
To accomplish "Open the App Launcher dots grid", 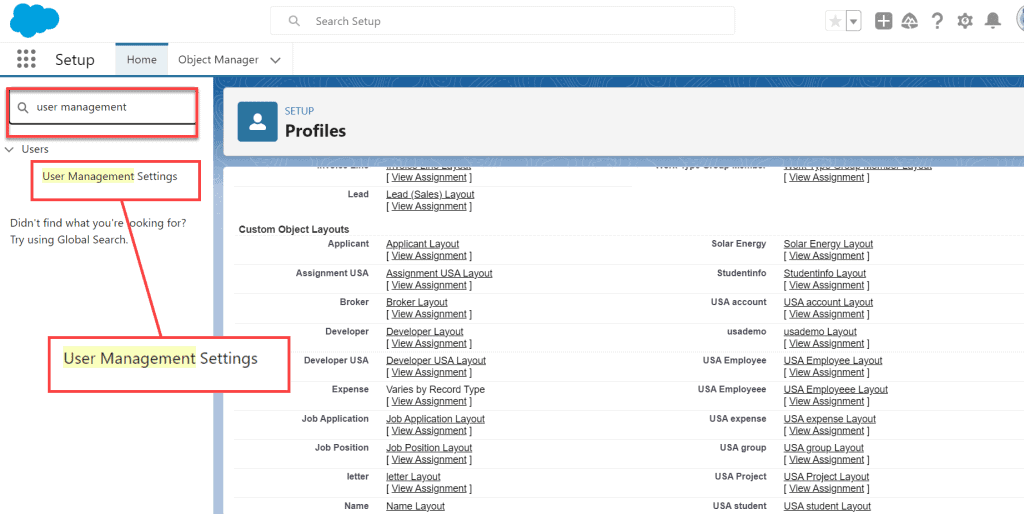I will 26,59.
